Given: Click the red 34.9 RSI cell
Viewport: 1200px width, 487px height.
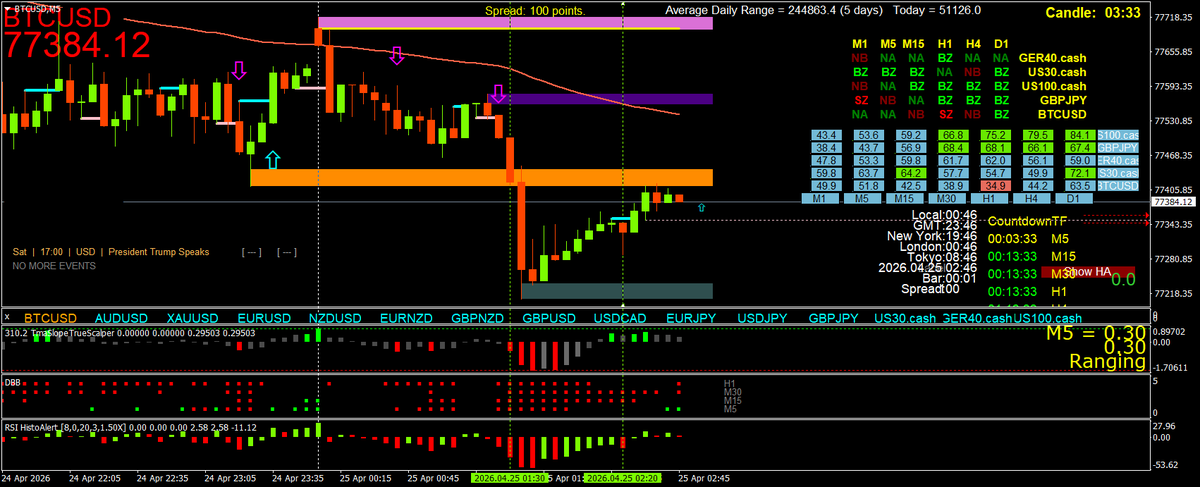Looking at the screenshot, I should click(x=994, y=186).
